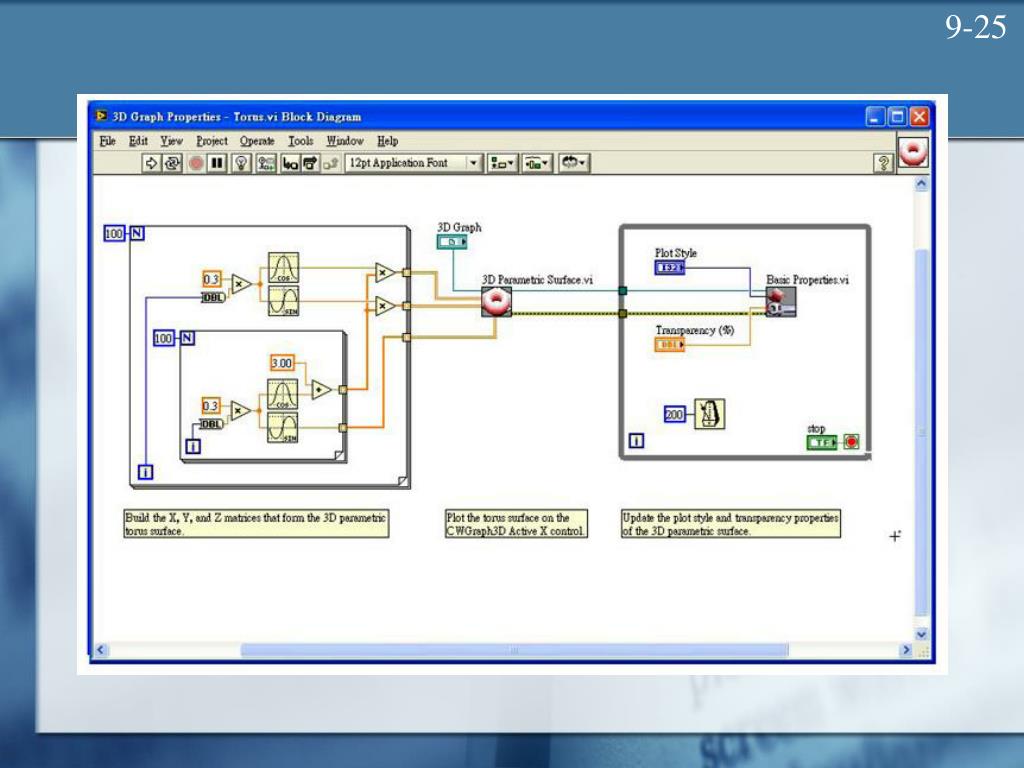Click the Run Continuously button
The width and height of the screenshot is (1024, 768).
tap(173, 163)
